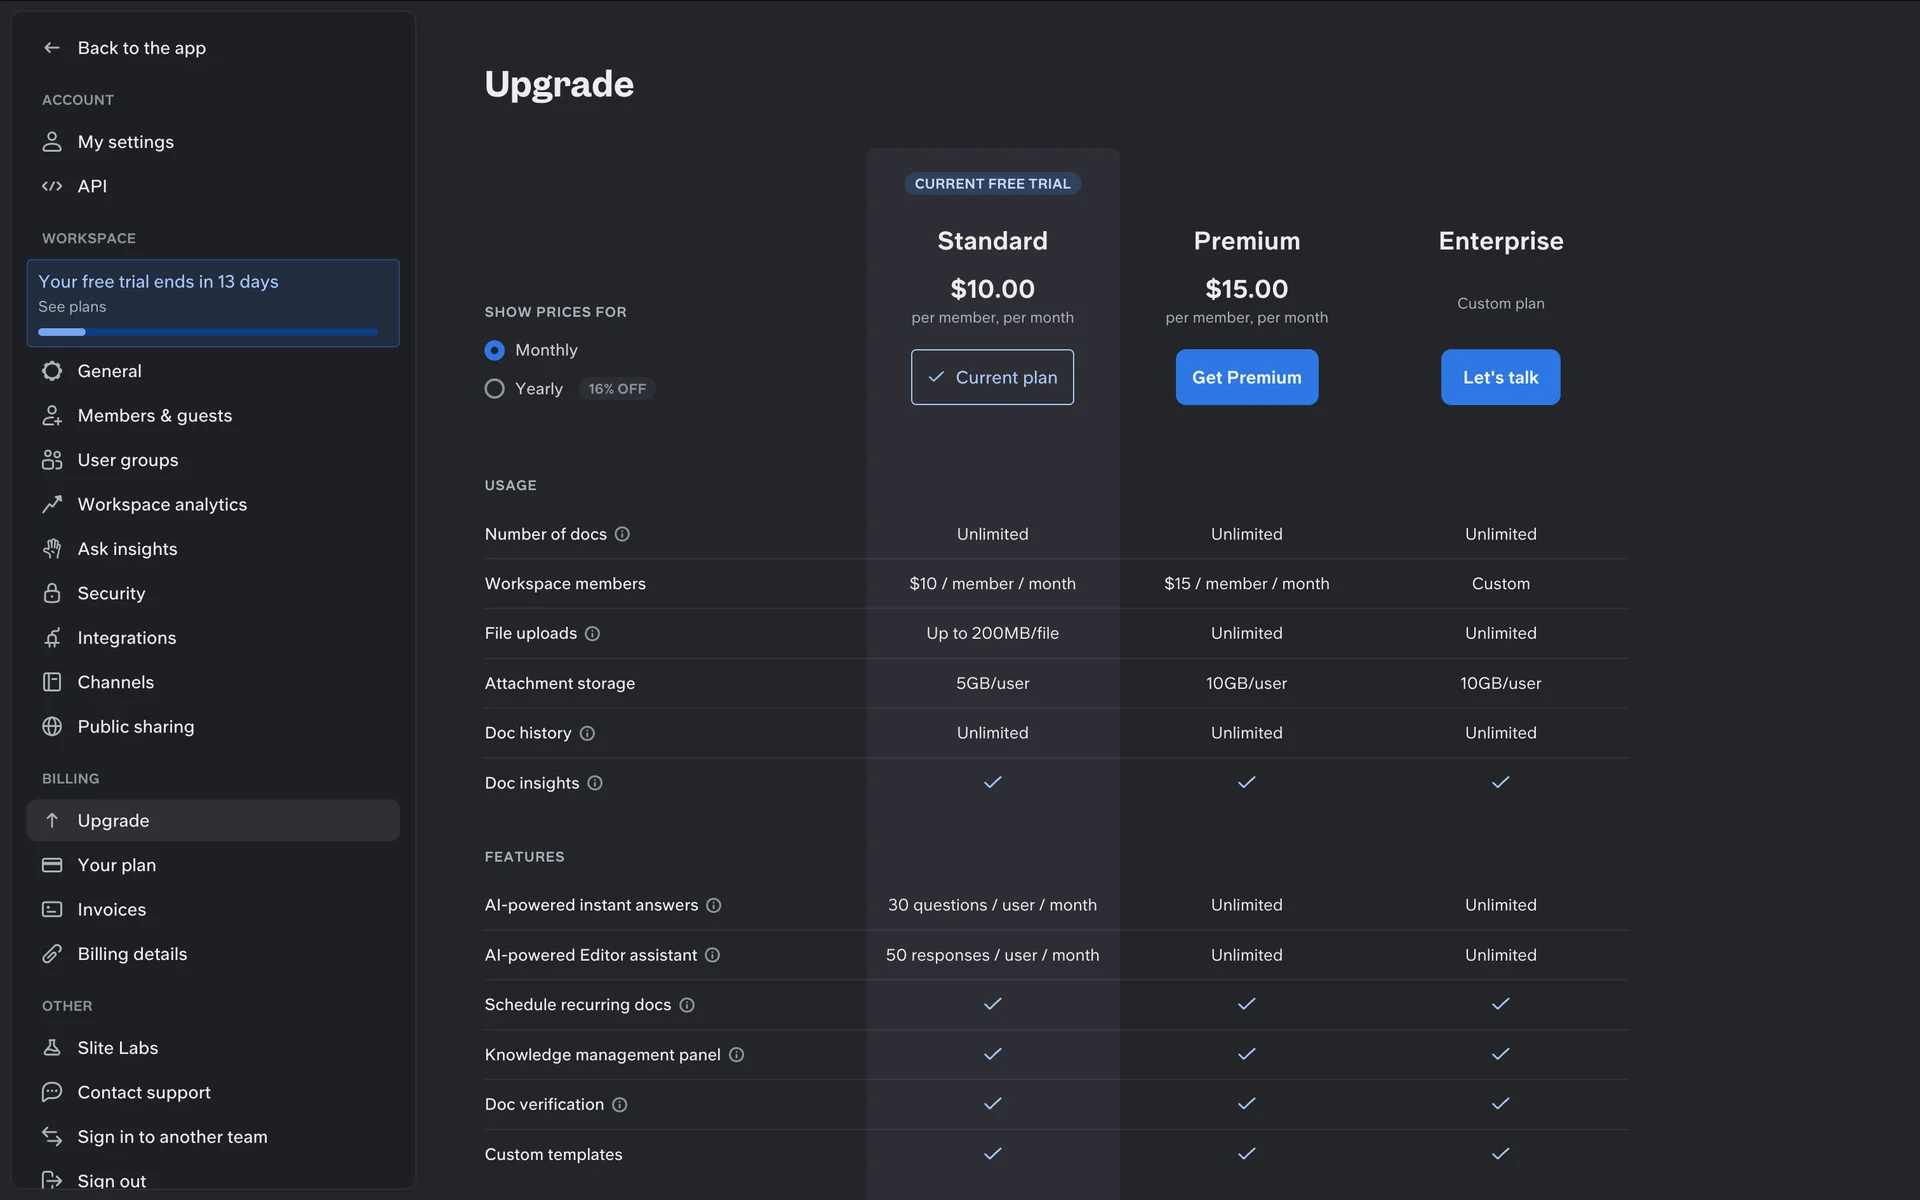Viewport: 1920px width, 1200px height.
Task: Open Billing details page
Action: (132, 954)
